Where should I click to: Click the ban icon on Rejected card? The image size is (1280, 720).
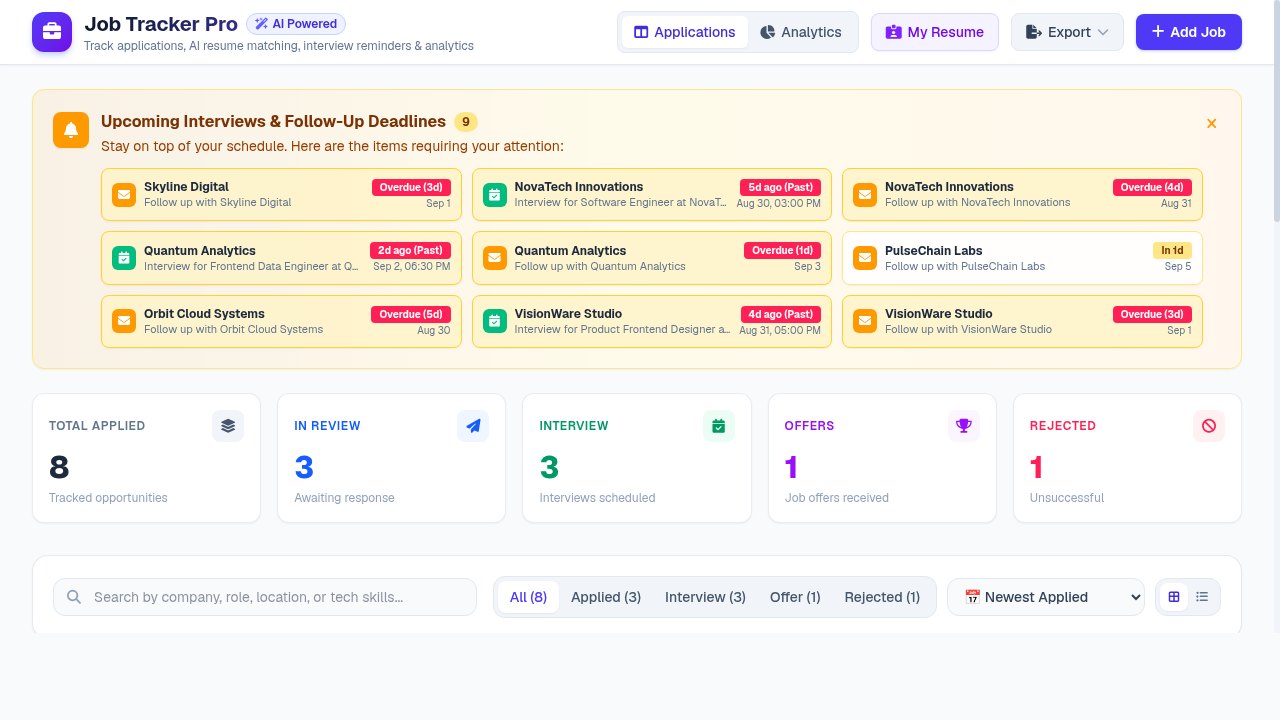tap(1209, 426)
